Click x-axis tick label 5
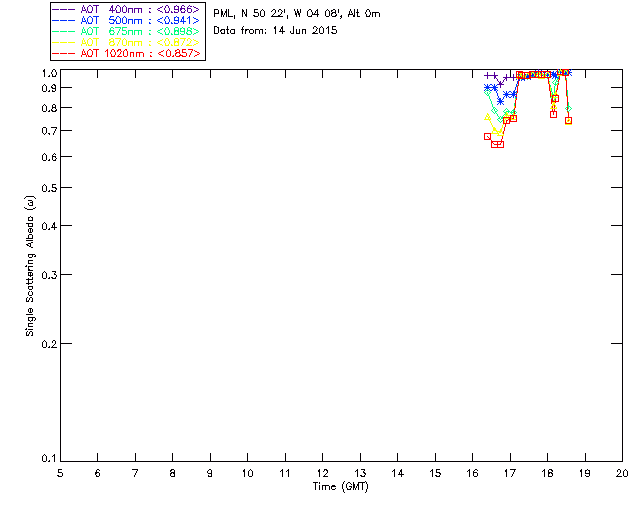The height and width of the screenshot is (512, 640). tap(60, 474)
